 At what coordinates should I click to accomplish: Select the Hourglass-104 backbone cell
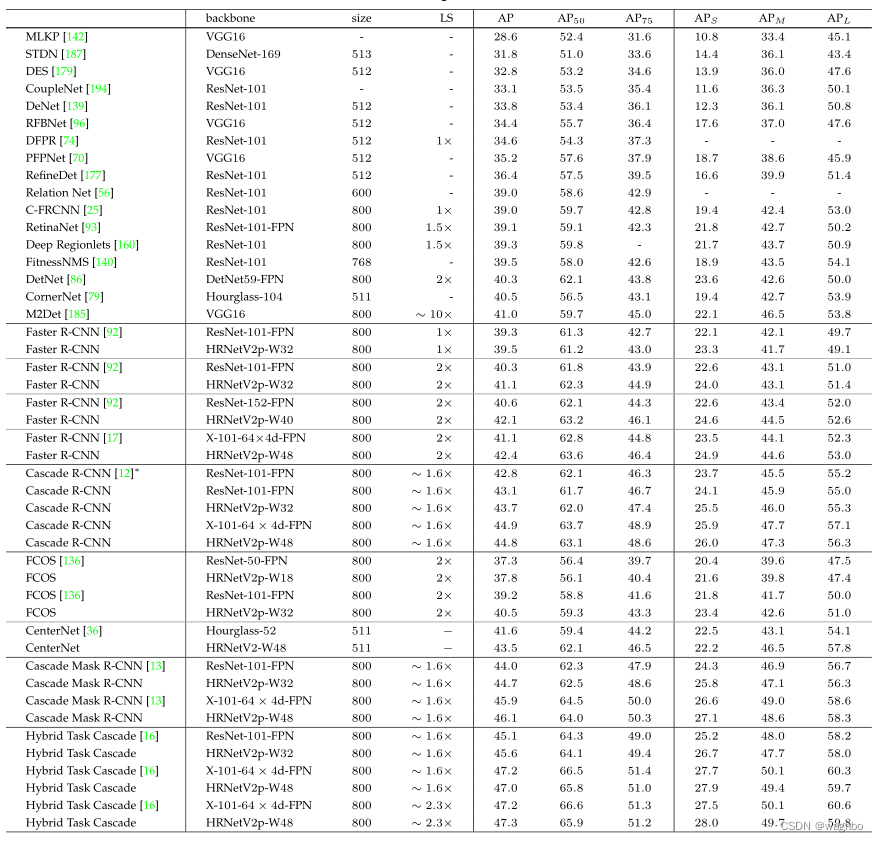point(244,297)
